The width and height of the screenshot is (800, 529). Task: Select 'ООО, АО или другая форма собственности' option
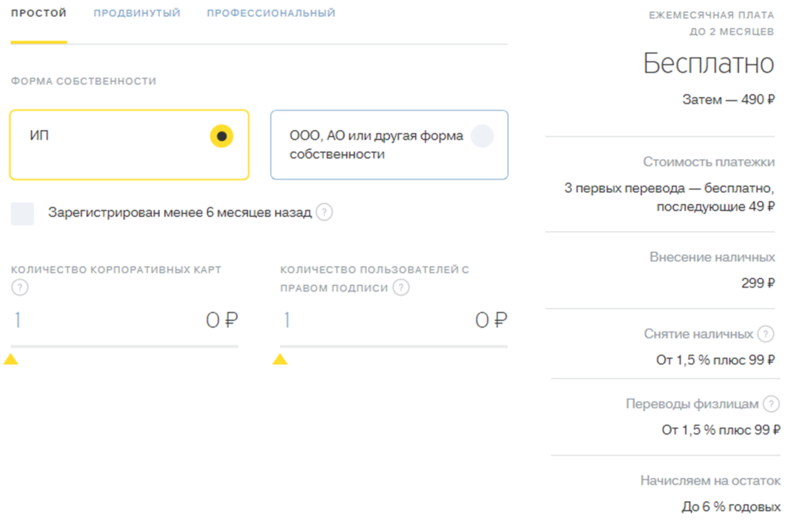(x=482, y=137)
